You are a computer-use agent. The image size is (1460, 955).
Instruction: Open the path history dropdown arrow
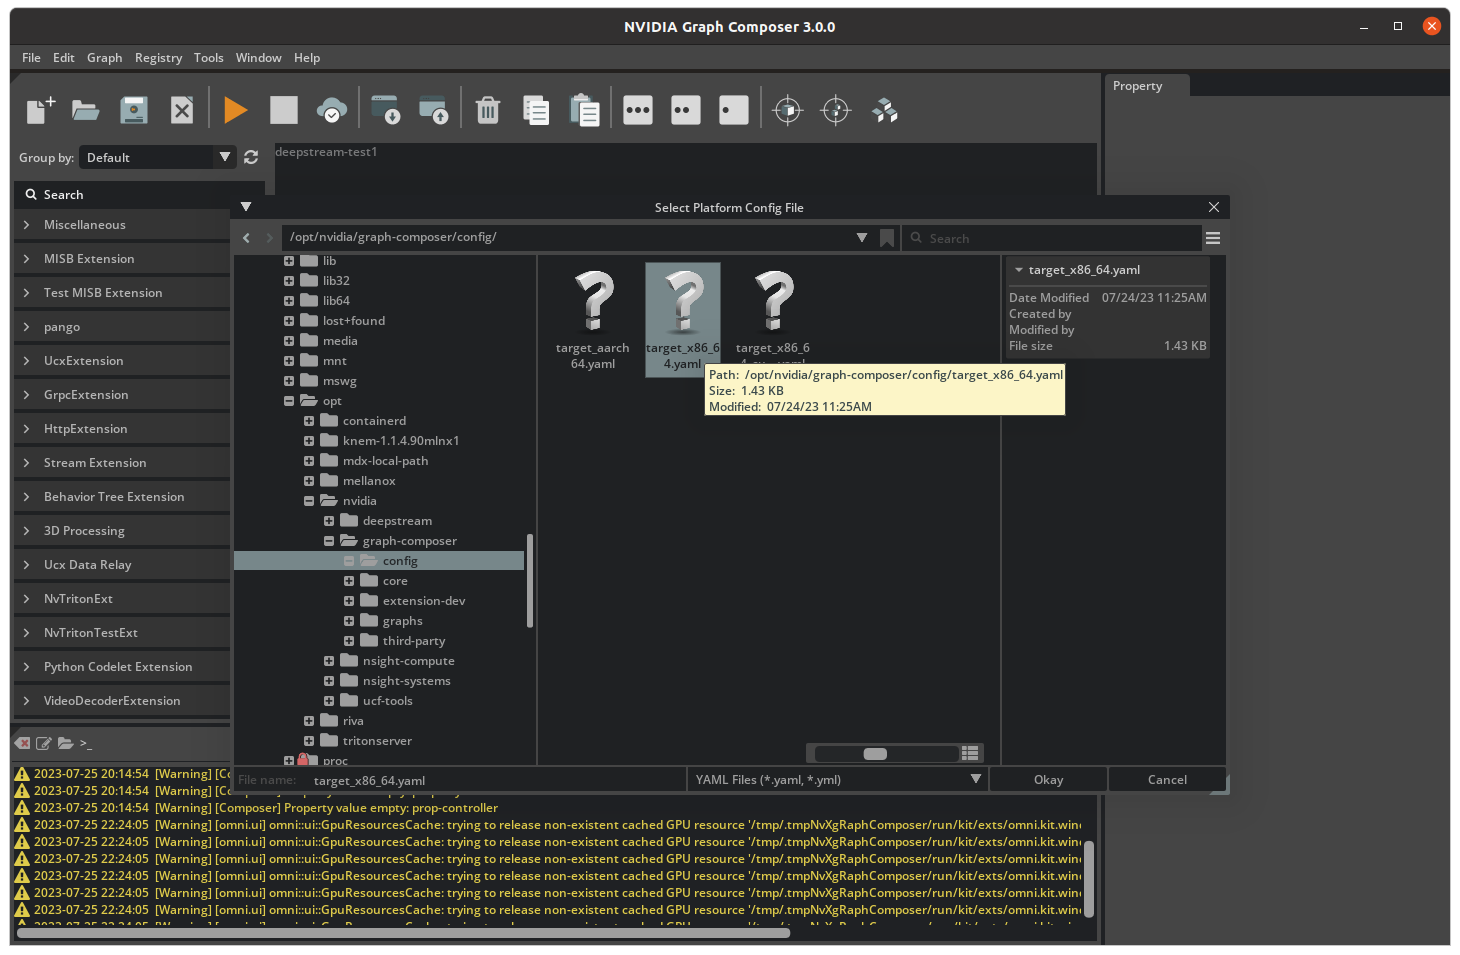862,238
